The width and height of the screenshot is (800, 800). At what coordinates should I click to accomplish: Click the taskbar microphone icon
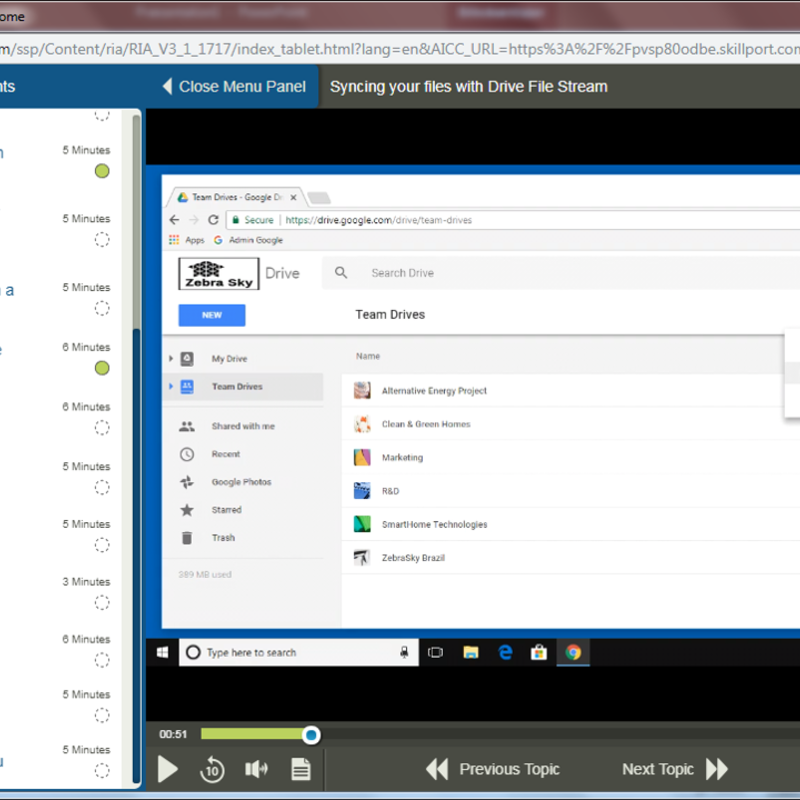pos(404,653)
